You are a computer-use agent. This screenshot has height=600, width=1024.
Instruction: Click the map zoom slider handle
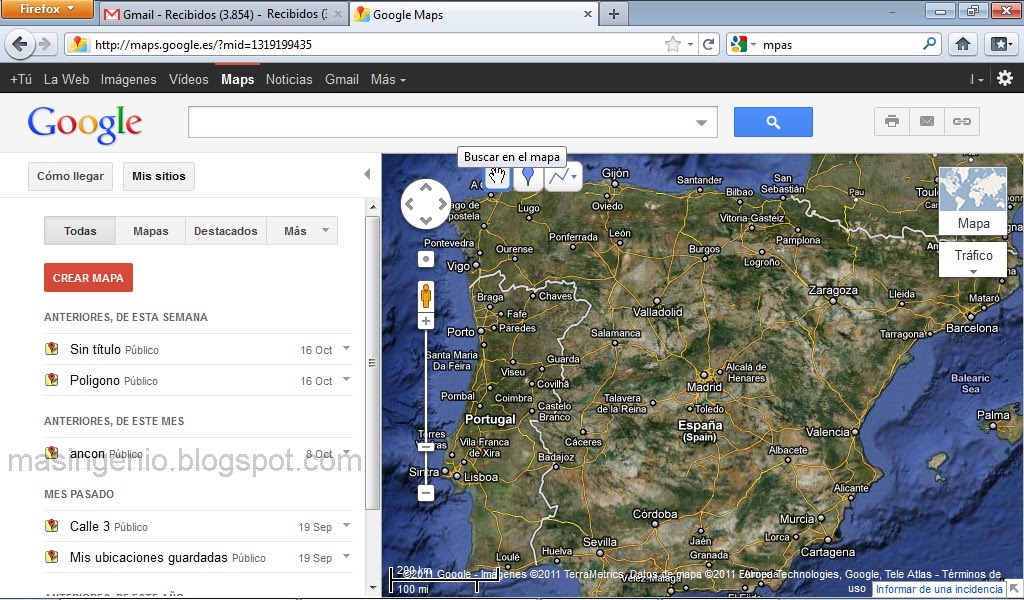[x=426, y=447]
